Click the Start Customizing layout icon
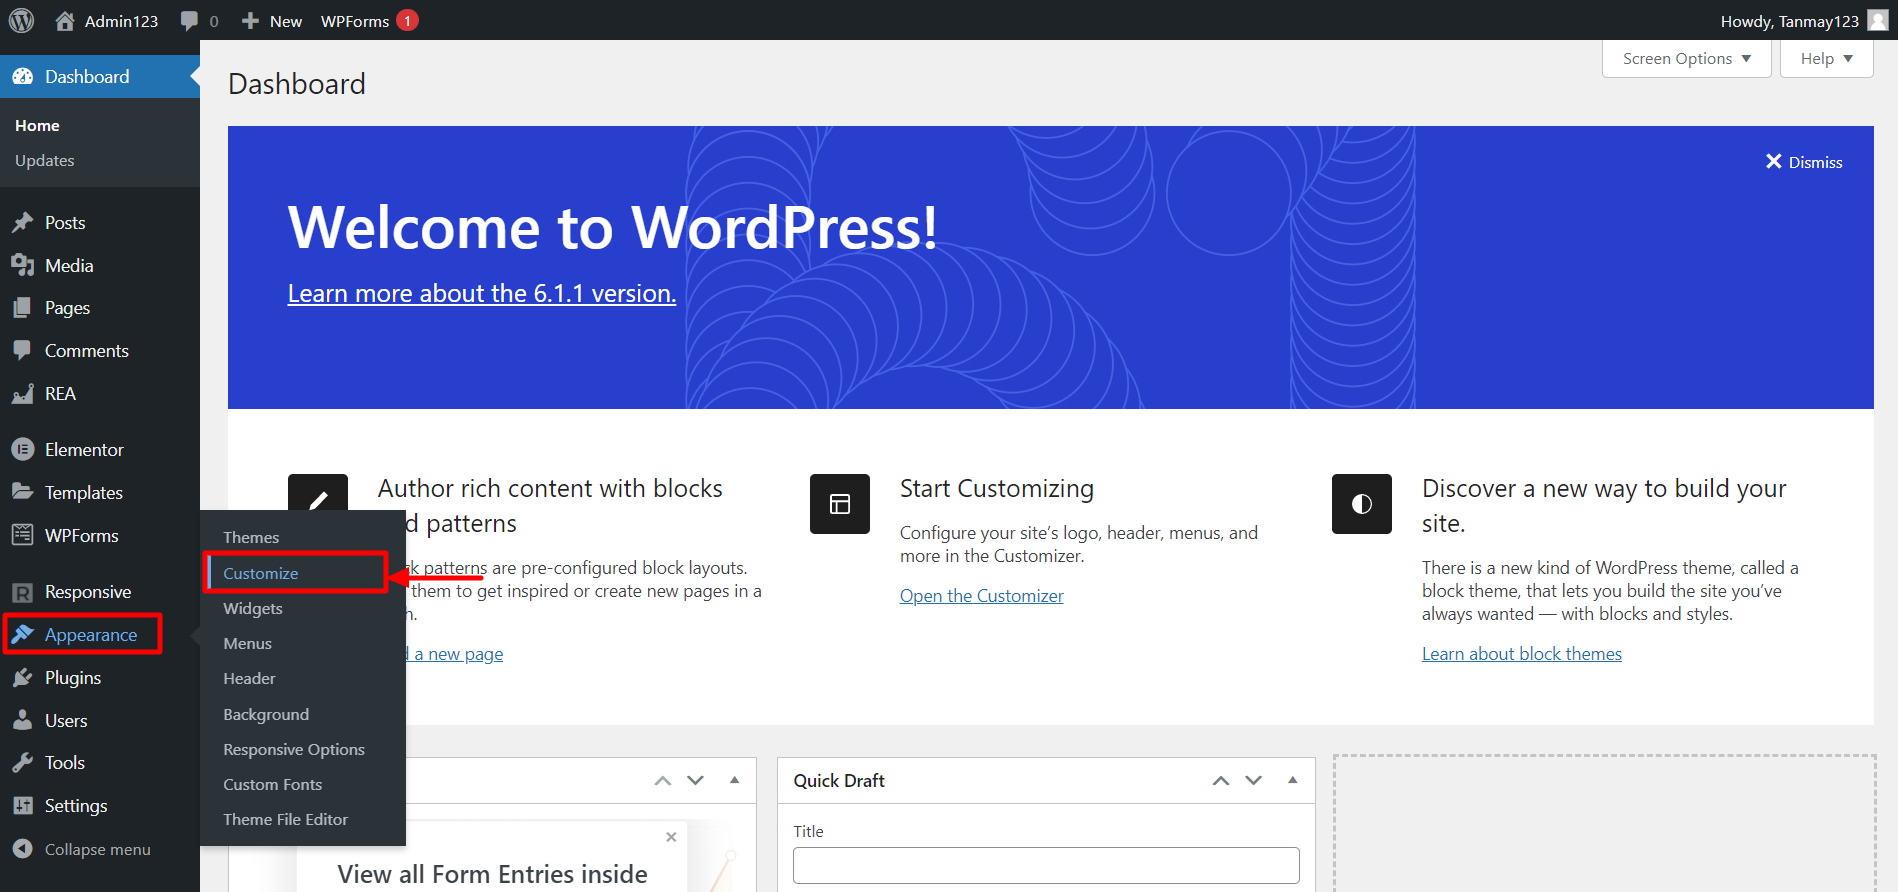 [840, 504]
